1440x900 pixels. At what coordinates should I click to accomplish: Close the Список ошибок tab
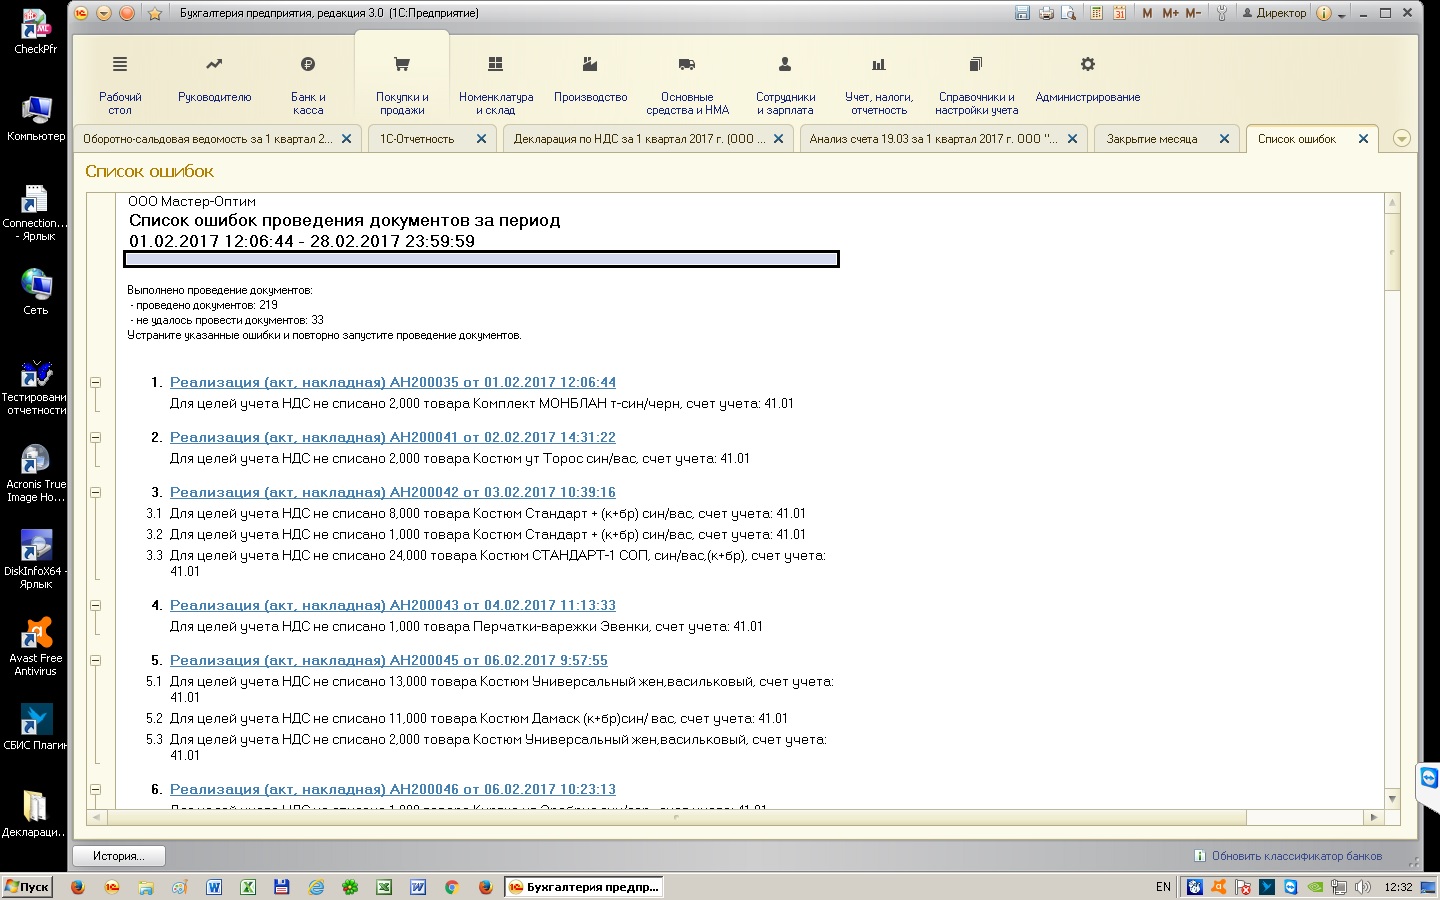pos(1363,139)
